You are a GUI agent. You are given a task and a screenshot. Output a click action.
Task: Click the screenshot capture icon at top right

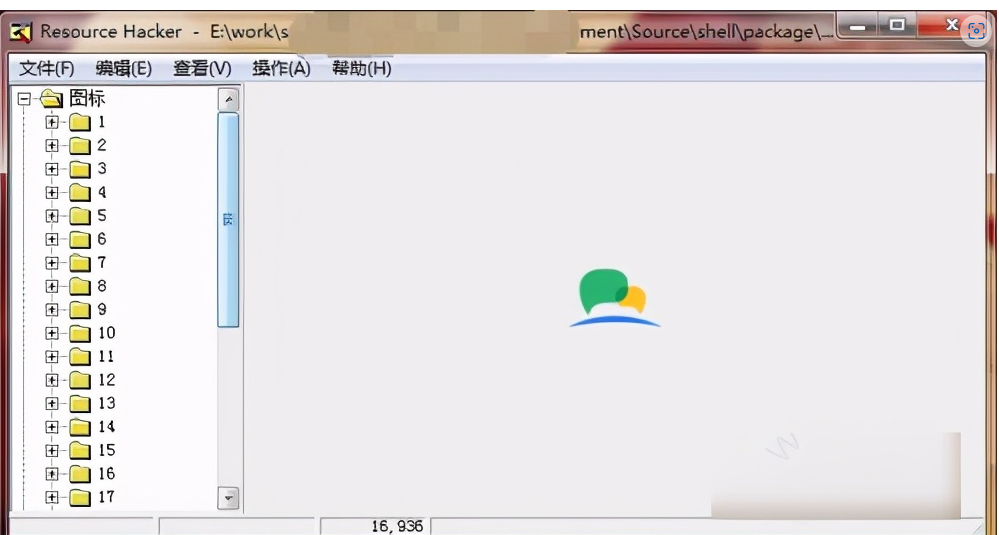(x=975, y=30)
